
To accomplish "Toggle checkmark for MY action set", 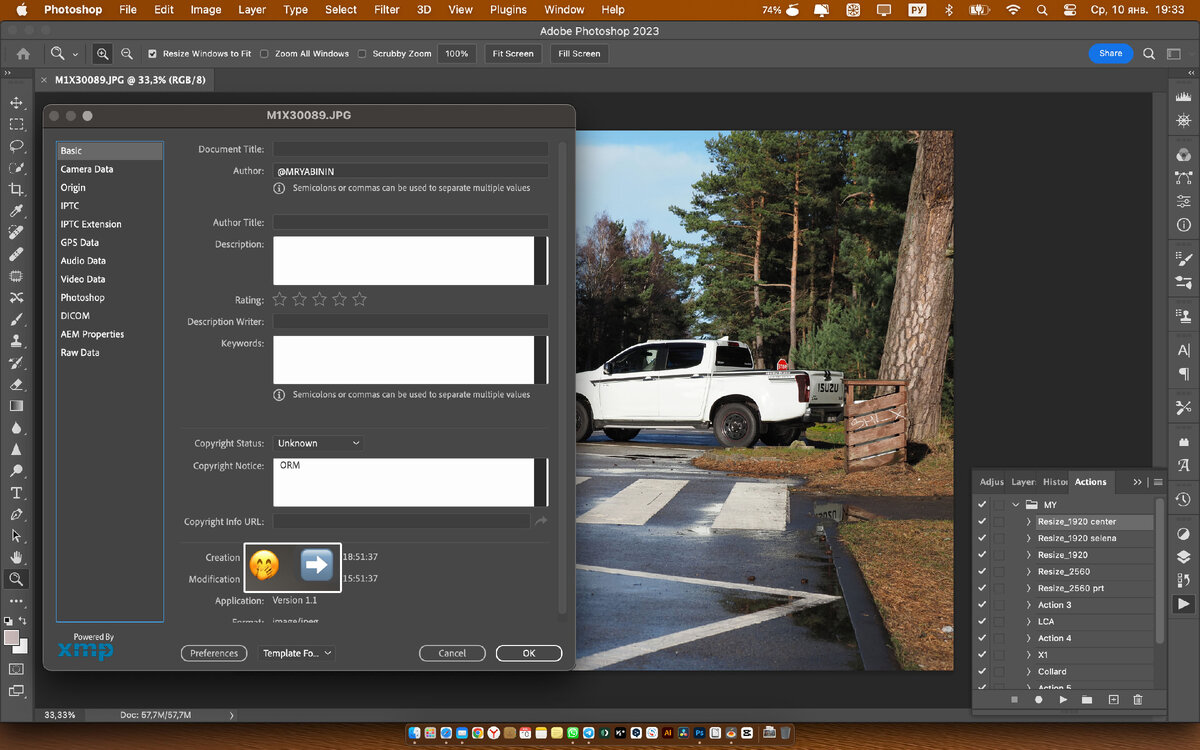I will pos(982,505).
